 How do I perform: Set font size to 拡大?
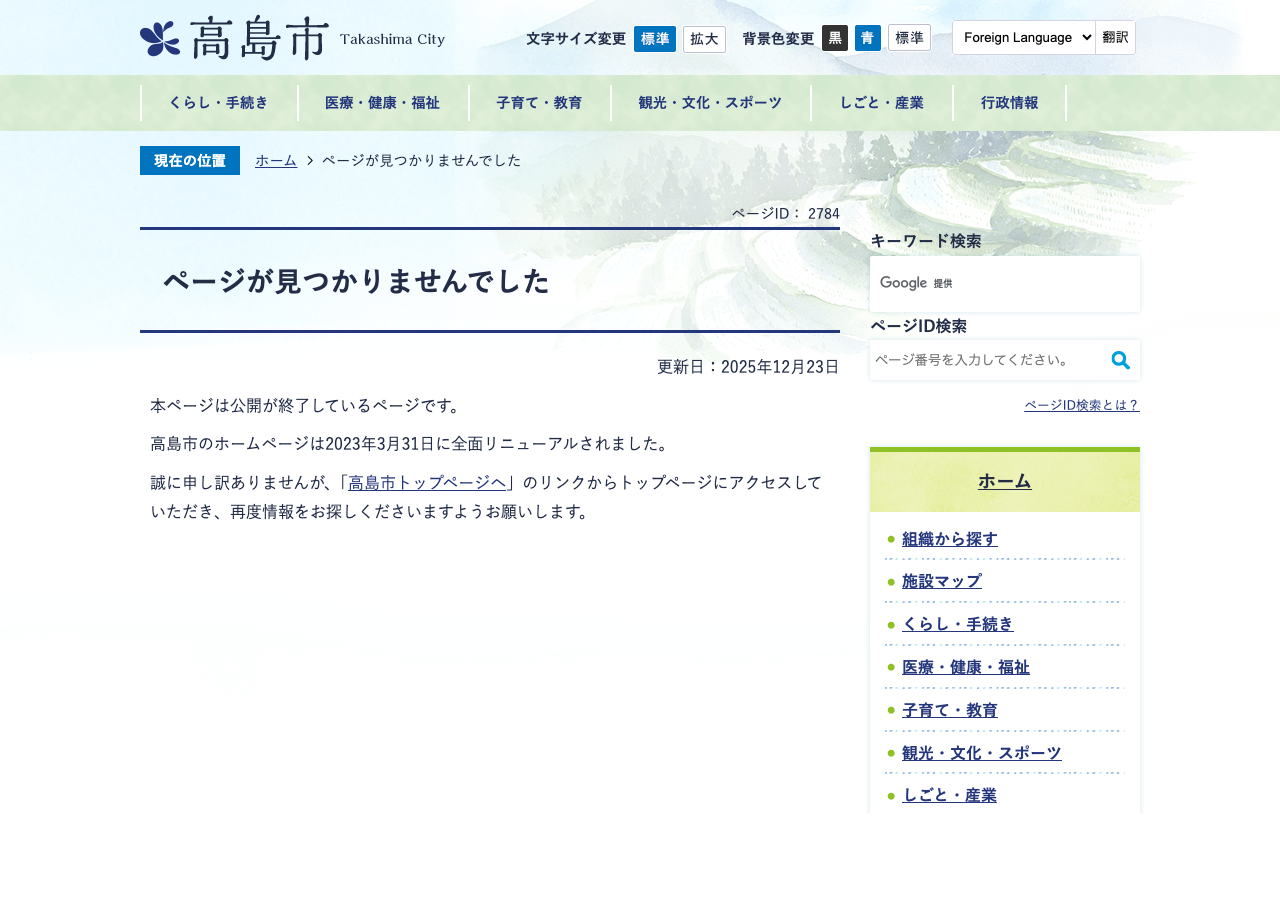point(704,39)
